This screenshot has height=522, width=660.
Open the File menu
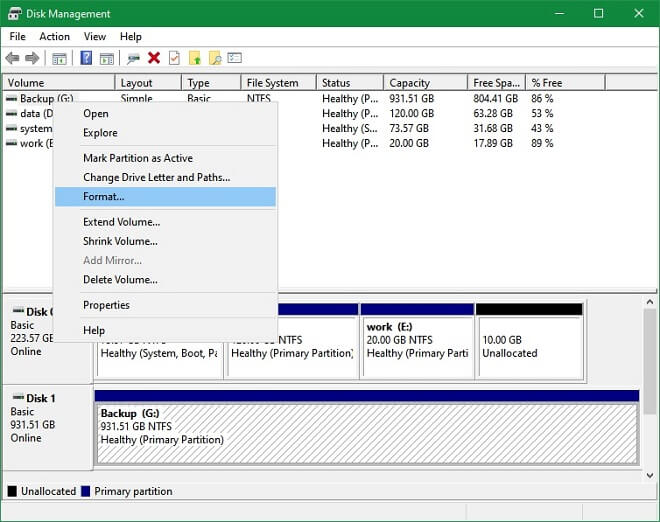(x=17, y=37)
